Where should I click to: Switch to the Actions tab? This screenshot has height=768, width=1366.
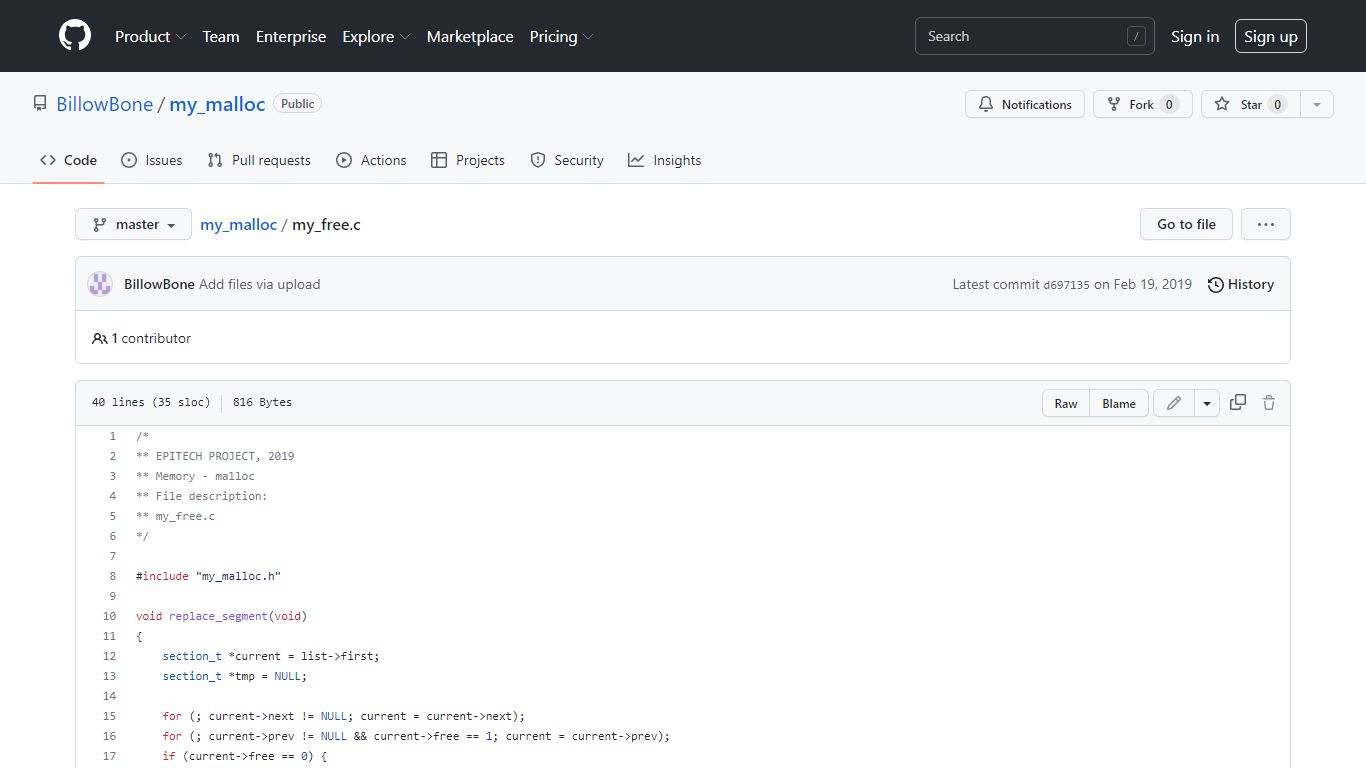tap(371, 160)
